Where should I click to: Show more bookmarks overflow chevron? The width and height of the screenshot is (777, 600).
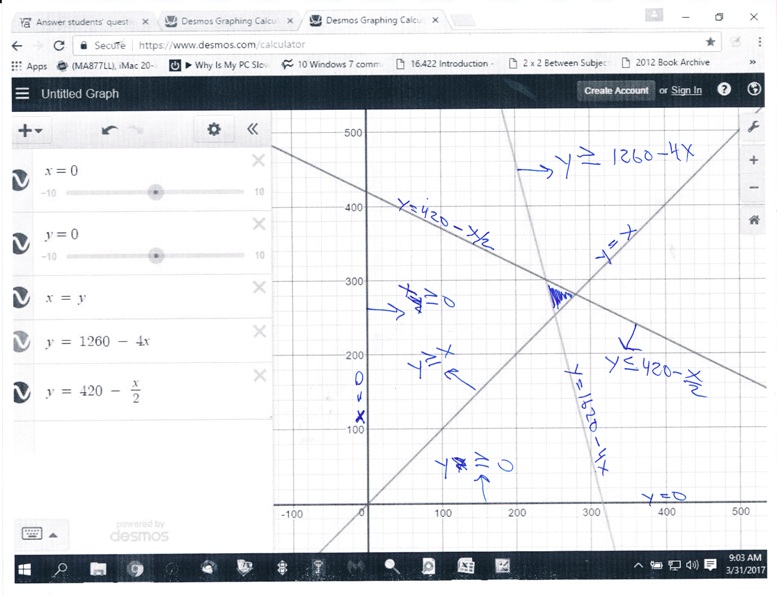[753, 62]
